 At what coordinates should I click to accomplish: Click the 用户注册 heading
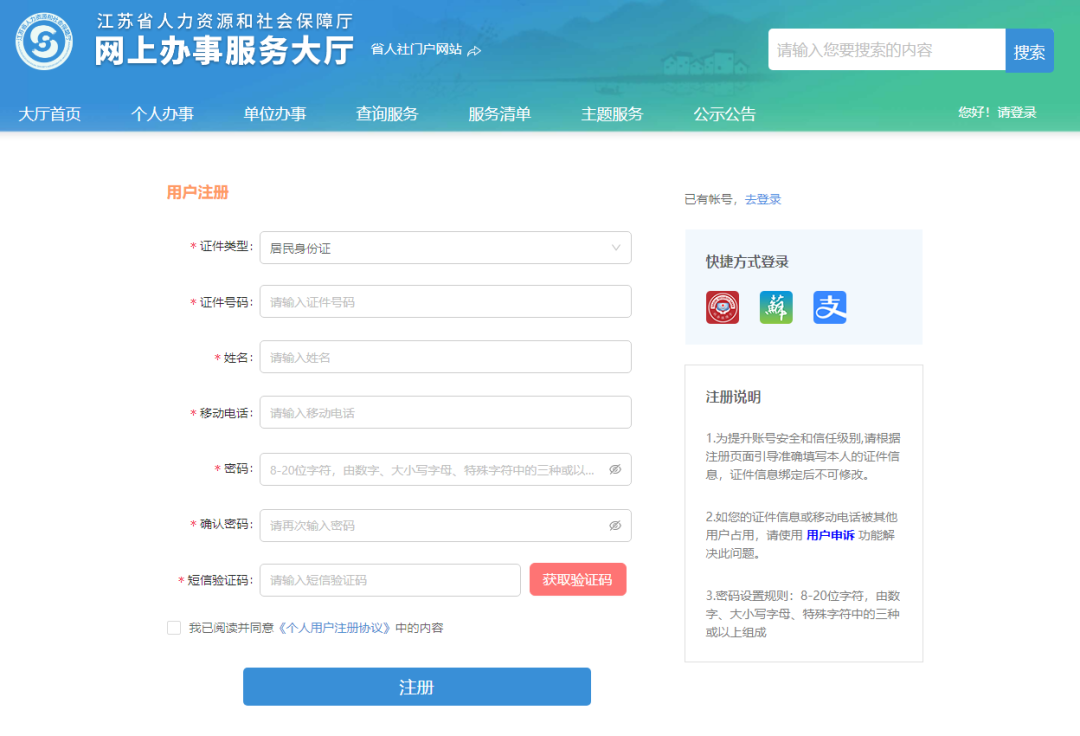(x=198, y=192)
